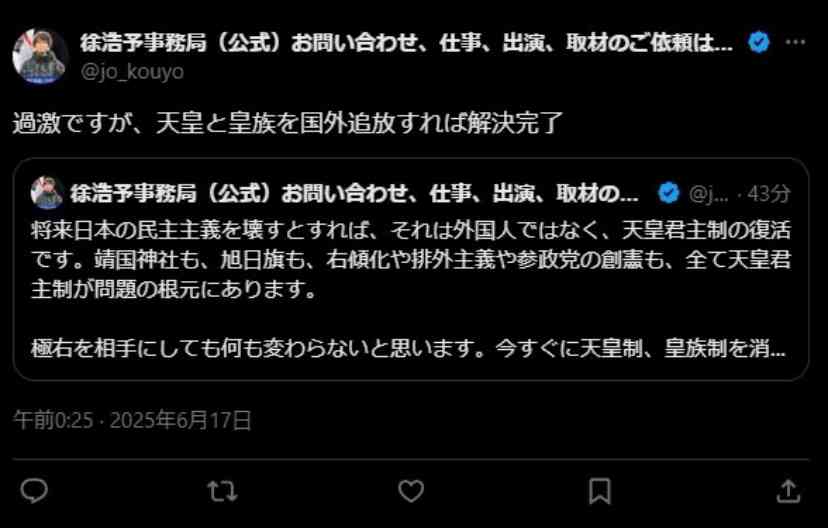Click the main post's display name
This screenshot has width=828, height=528.
407,43
